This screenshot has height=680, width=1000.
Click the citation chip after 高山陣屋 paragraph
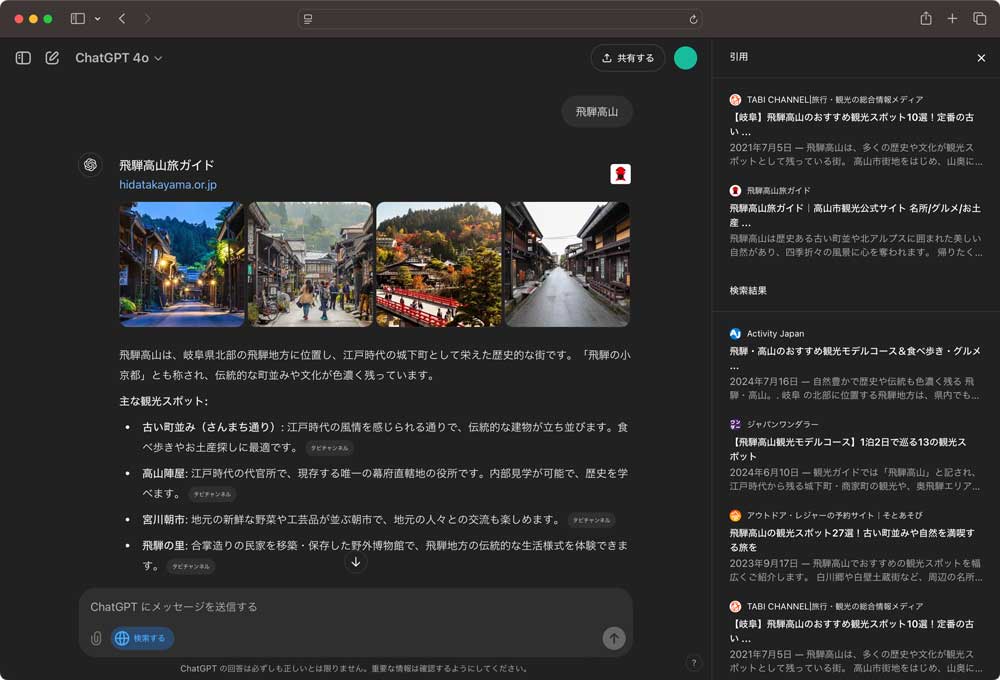pos(212,494)
